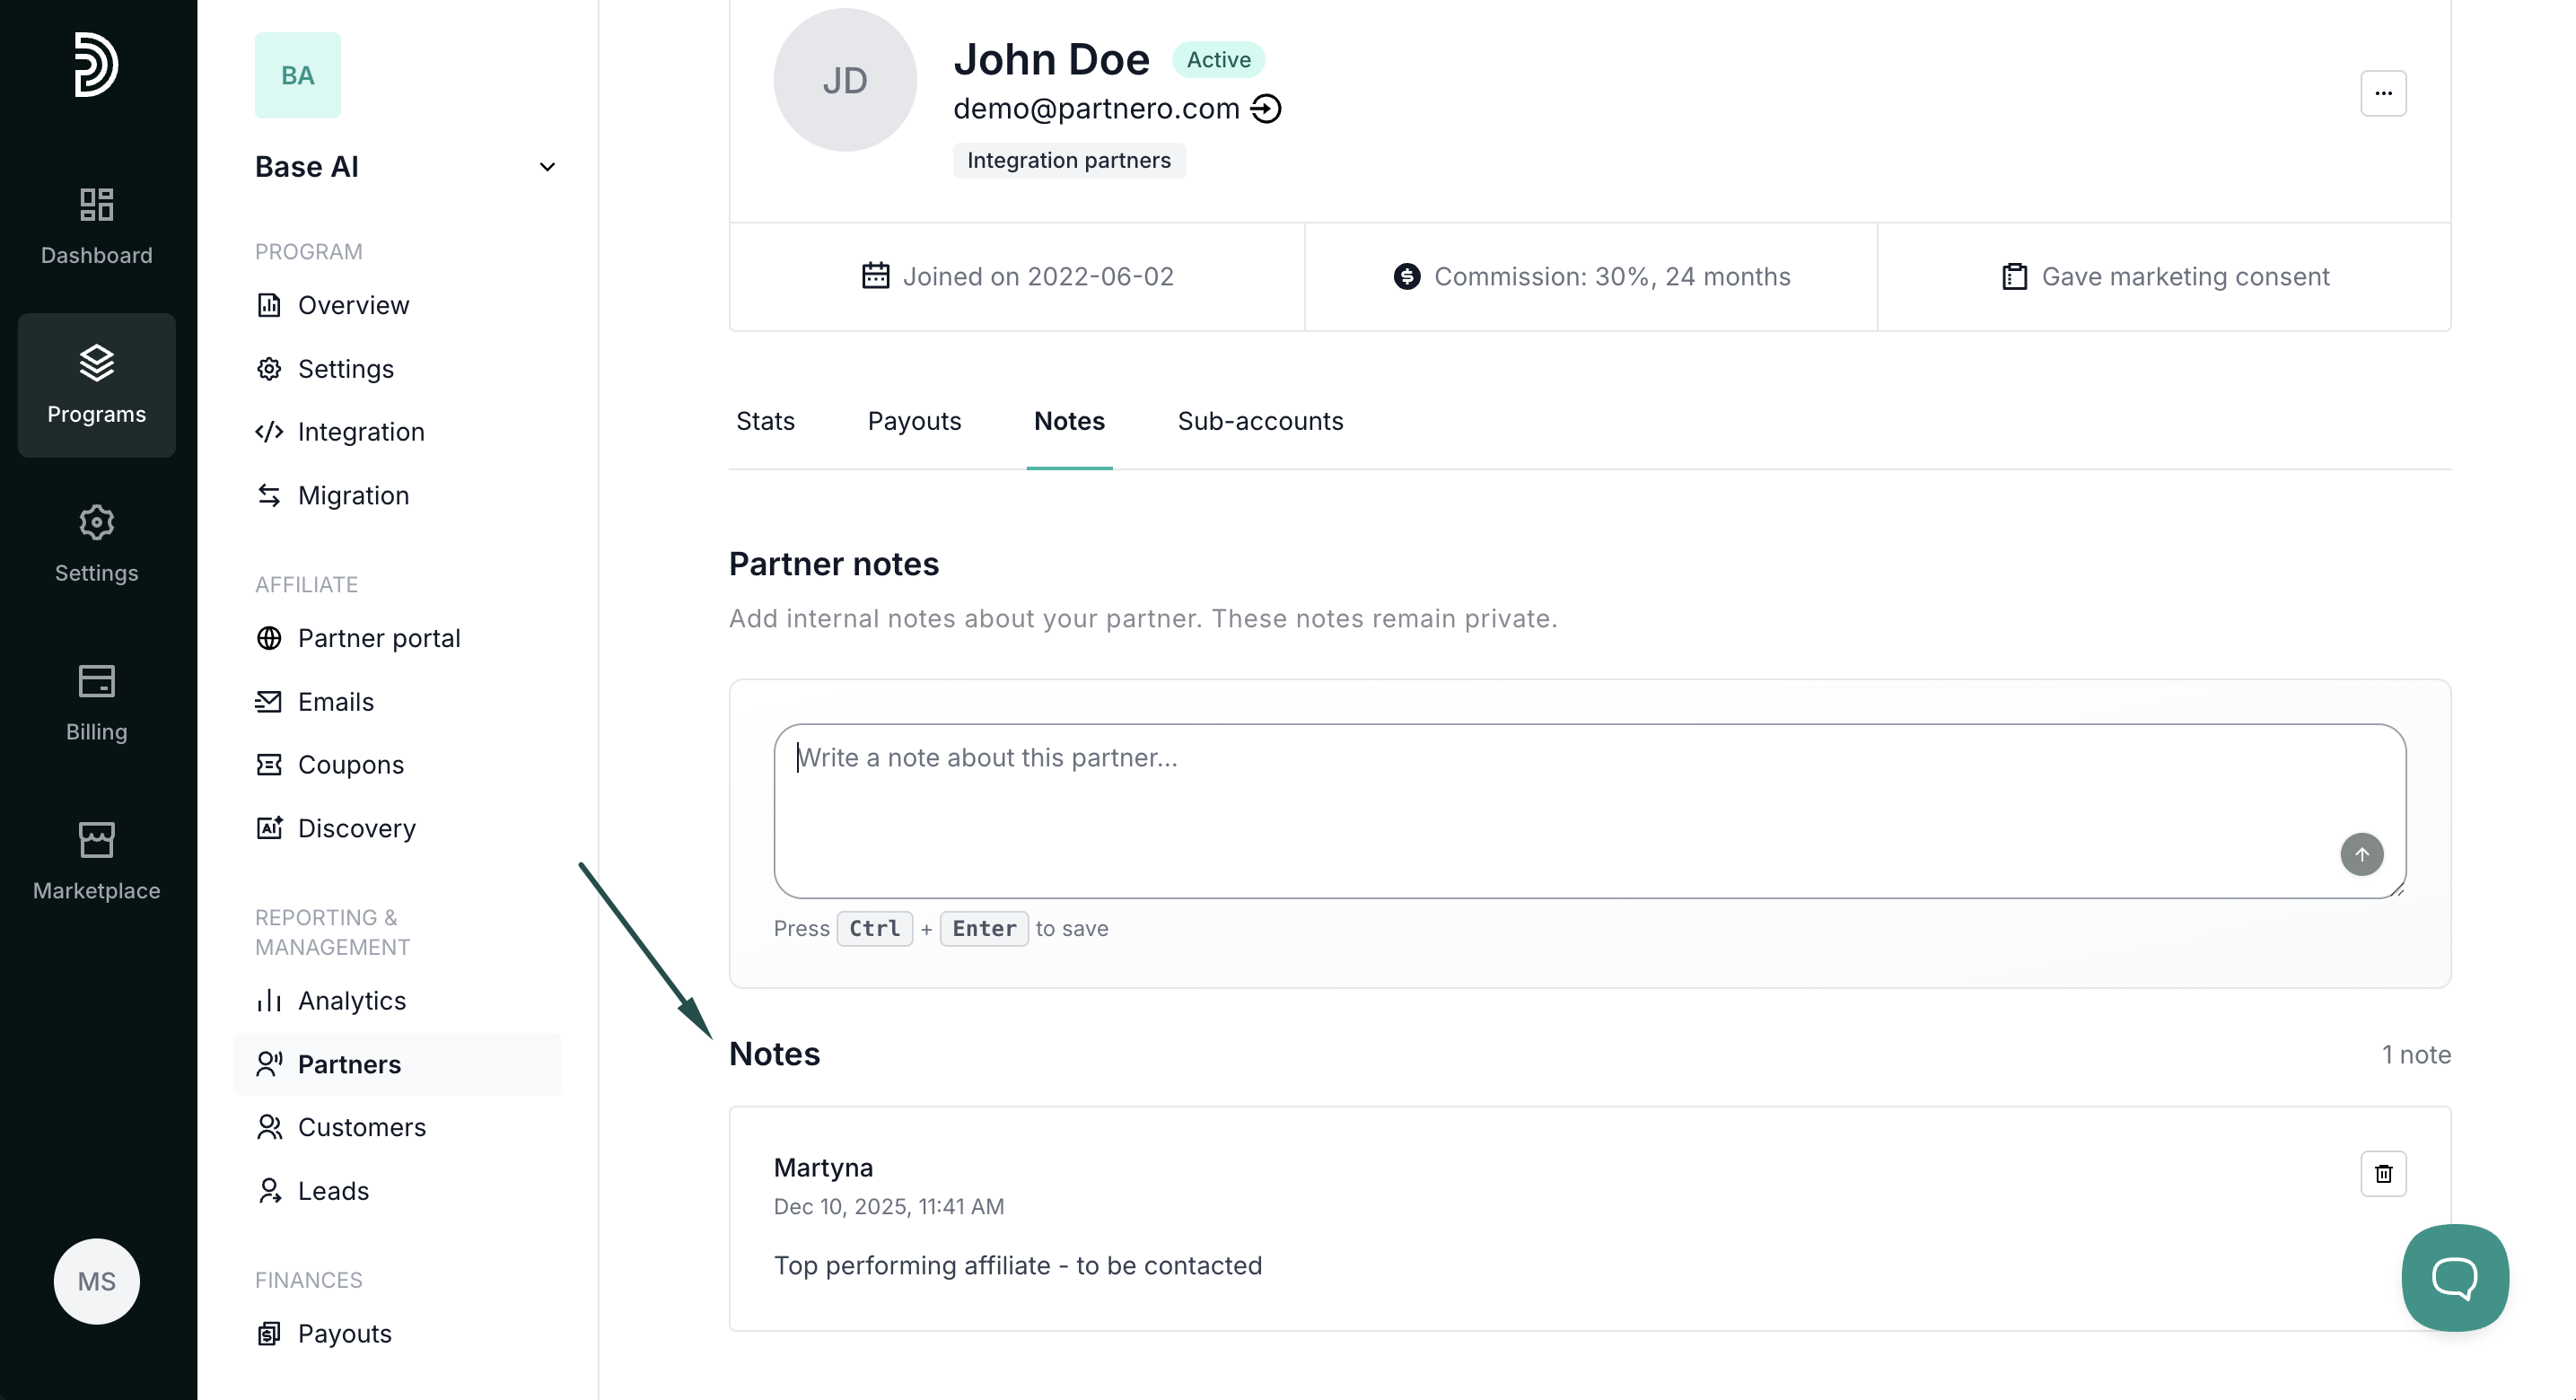Open the MS user avatar menu
Screen dimensions: 2576x1400
[x=96, y=1281]
